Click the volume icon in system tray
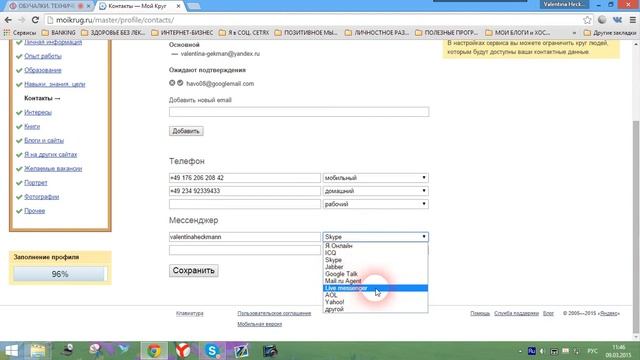 [x=542, y=351]
